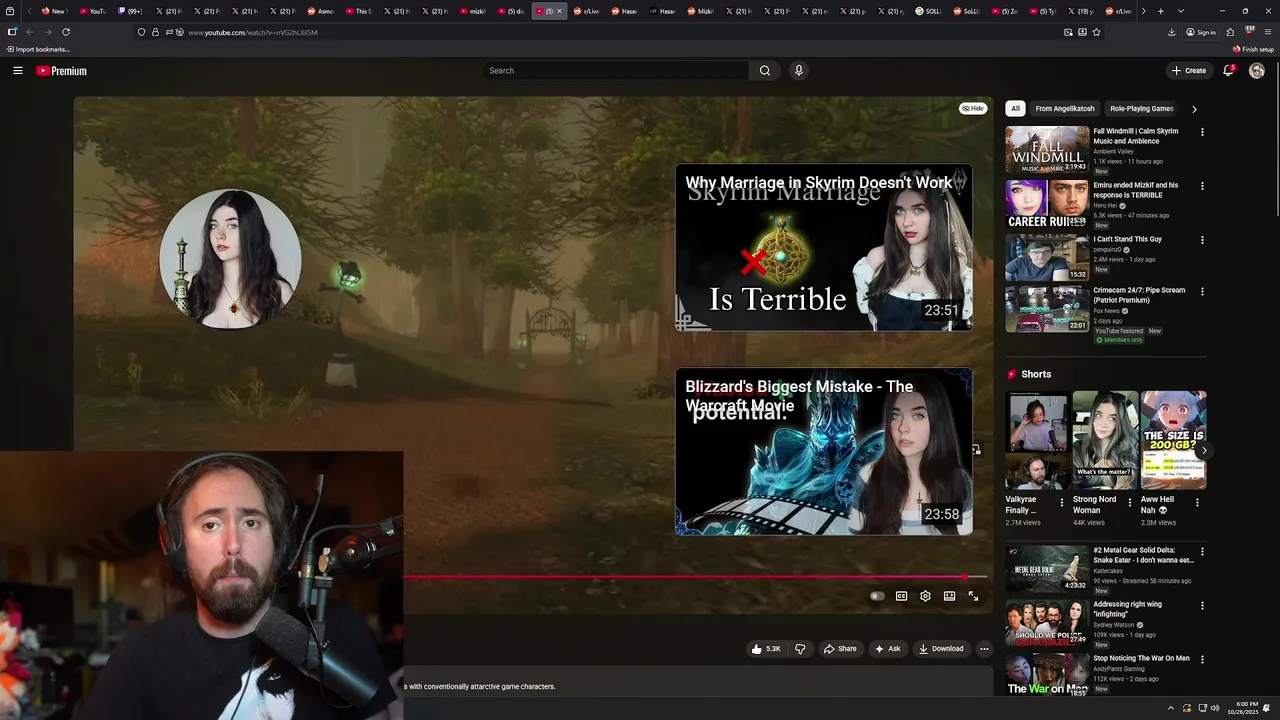Open options for Fall Windmill video
Screen dimensions: 1280x720
[1202, 132]
